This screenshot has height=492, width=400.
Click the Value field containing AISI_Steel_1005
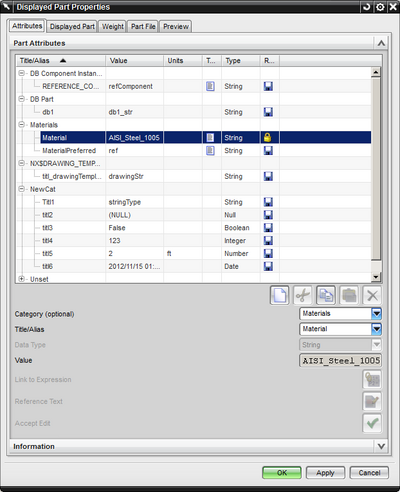(x=340, y=360)
